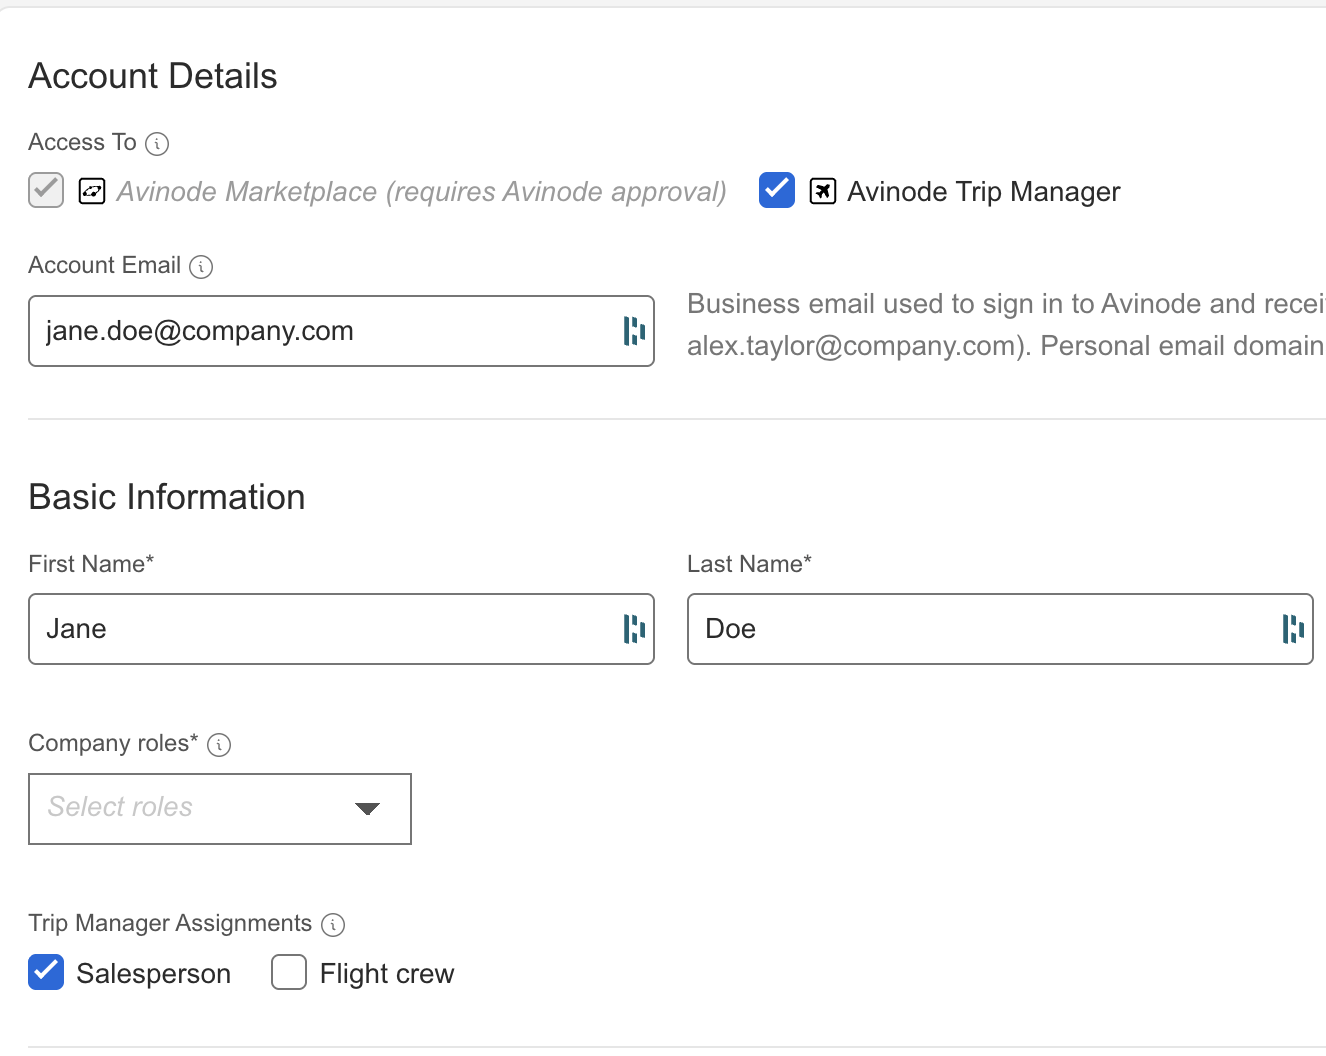Click password manager icon in First Name field
The height and width of the screenshot is (1056, 1326).
[x=634, y=629]
